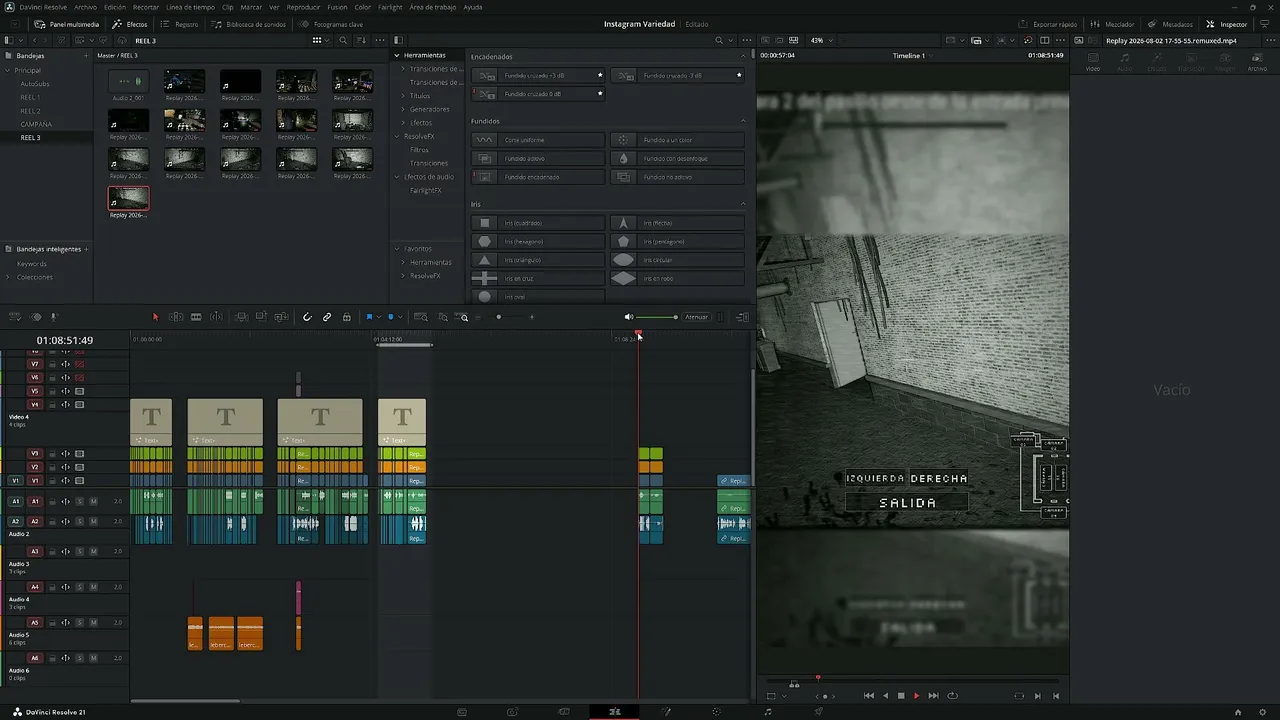This screenshot has height=720, width=1280.
Task: Toggle timeline snapping magnet icon
Action: [x=307, y=317]
